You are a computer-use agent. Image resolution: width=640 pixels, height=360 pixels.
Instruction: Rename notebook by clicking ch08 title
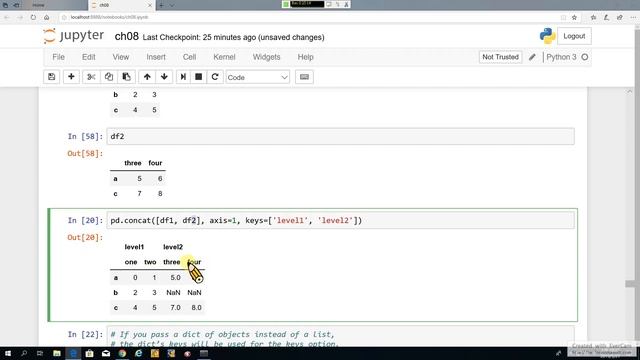click(x=127, y=36)
